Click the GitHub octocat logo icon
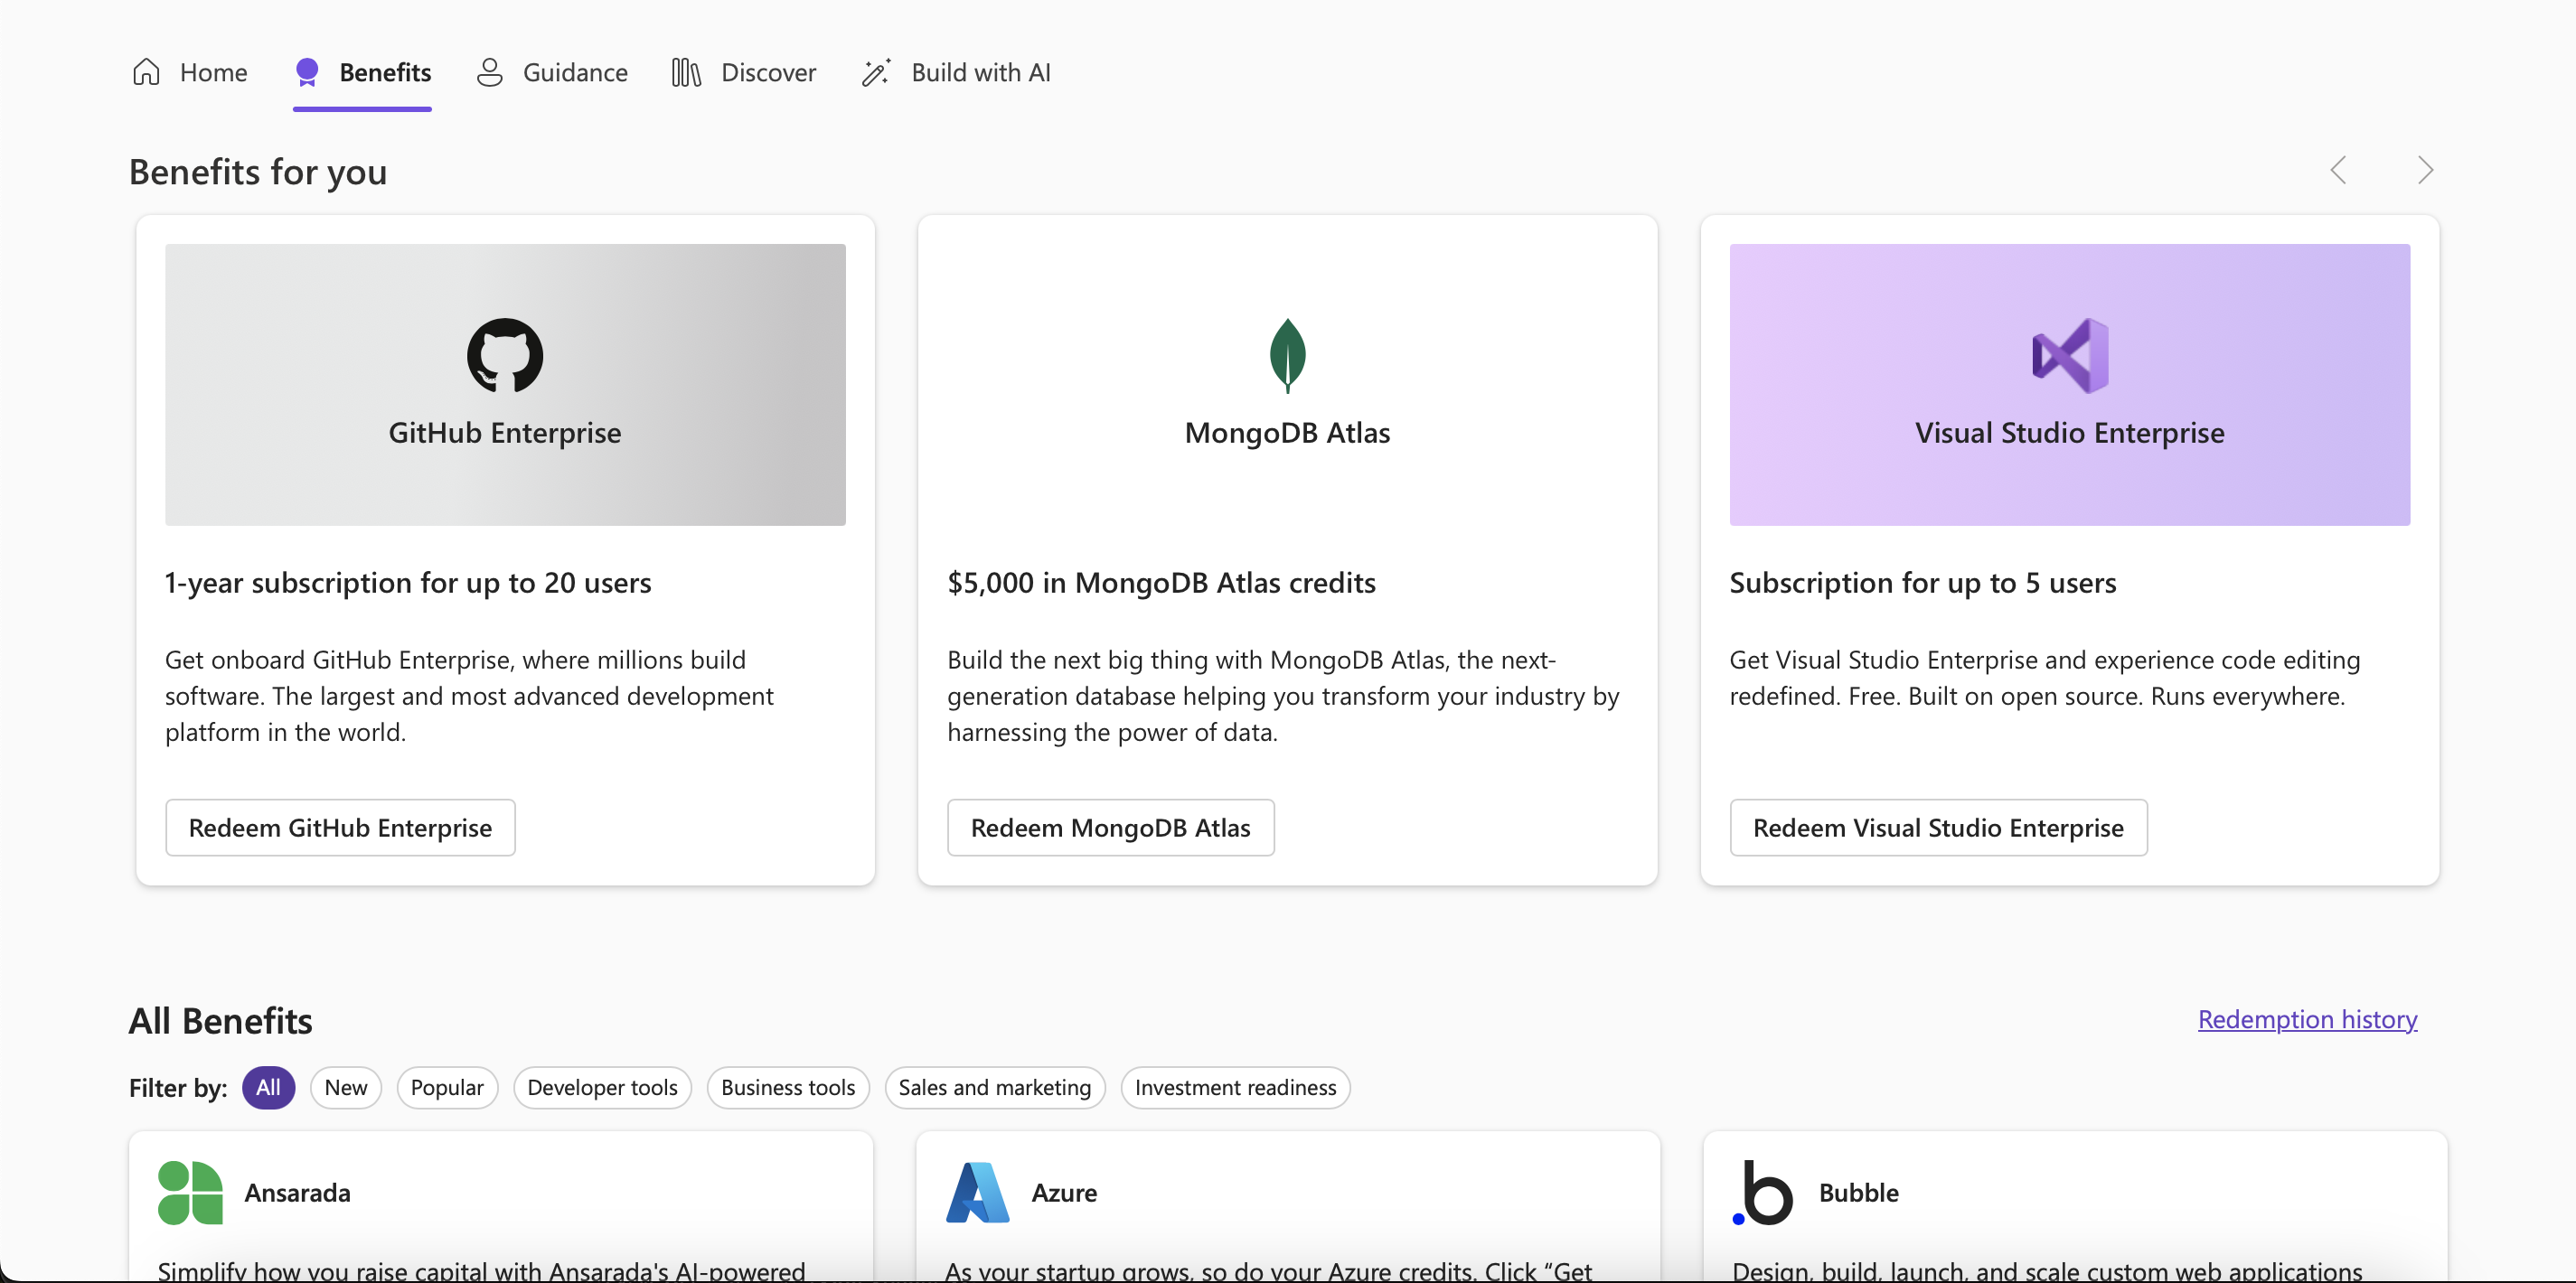The height and width of the screenshot is (1283, 2576). click(x=505, y=355)
